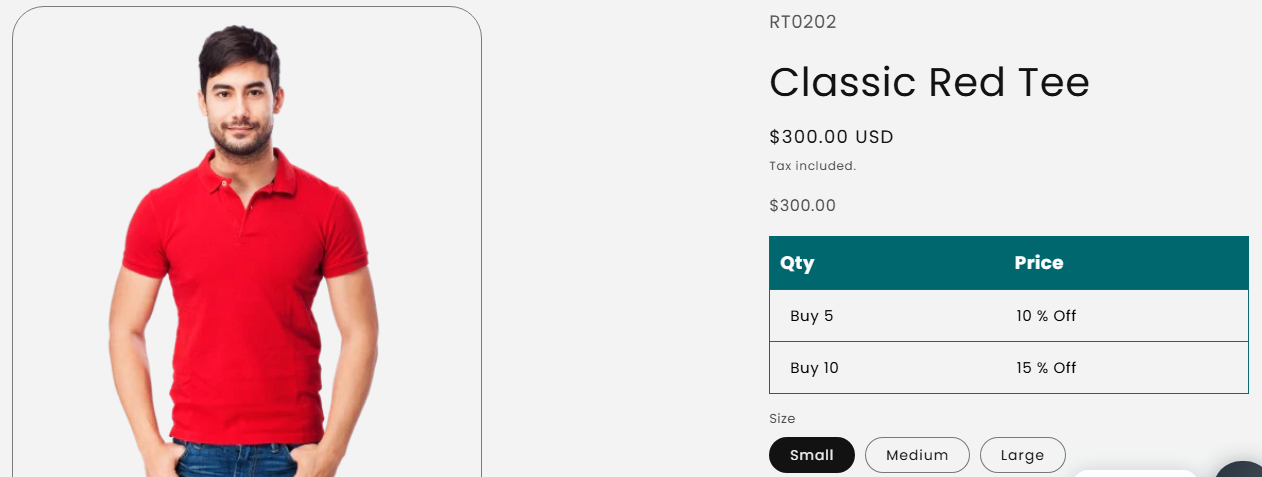
Task: Click the $300.00 USD price
Action: tap(830, 137)
